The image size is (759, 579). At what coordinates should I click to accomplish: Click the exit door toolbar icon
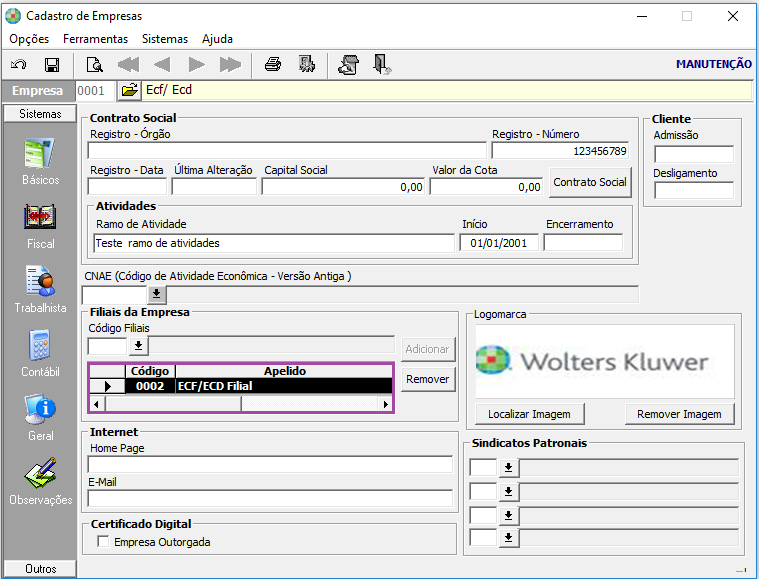[x=382, y=64]
